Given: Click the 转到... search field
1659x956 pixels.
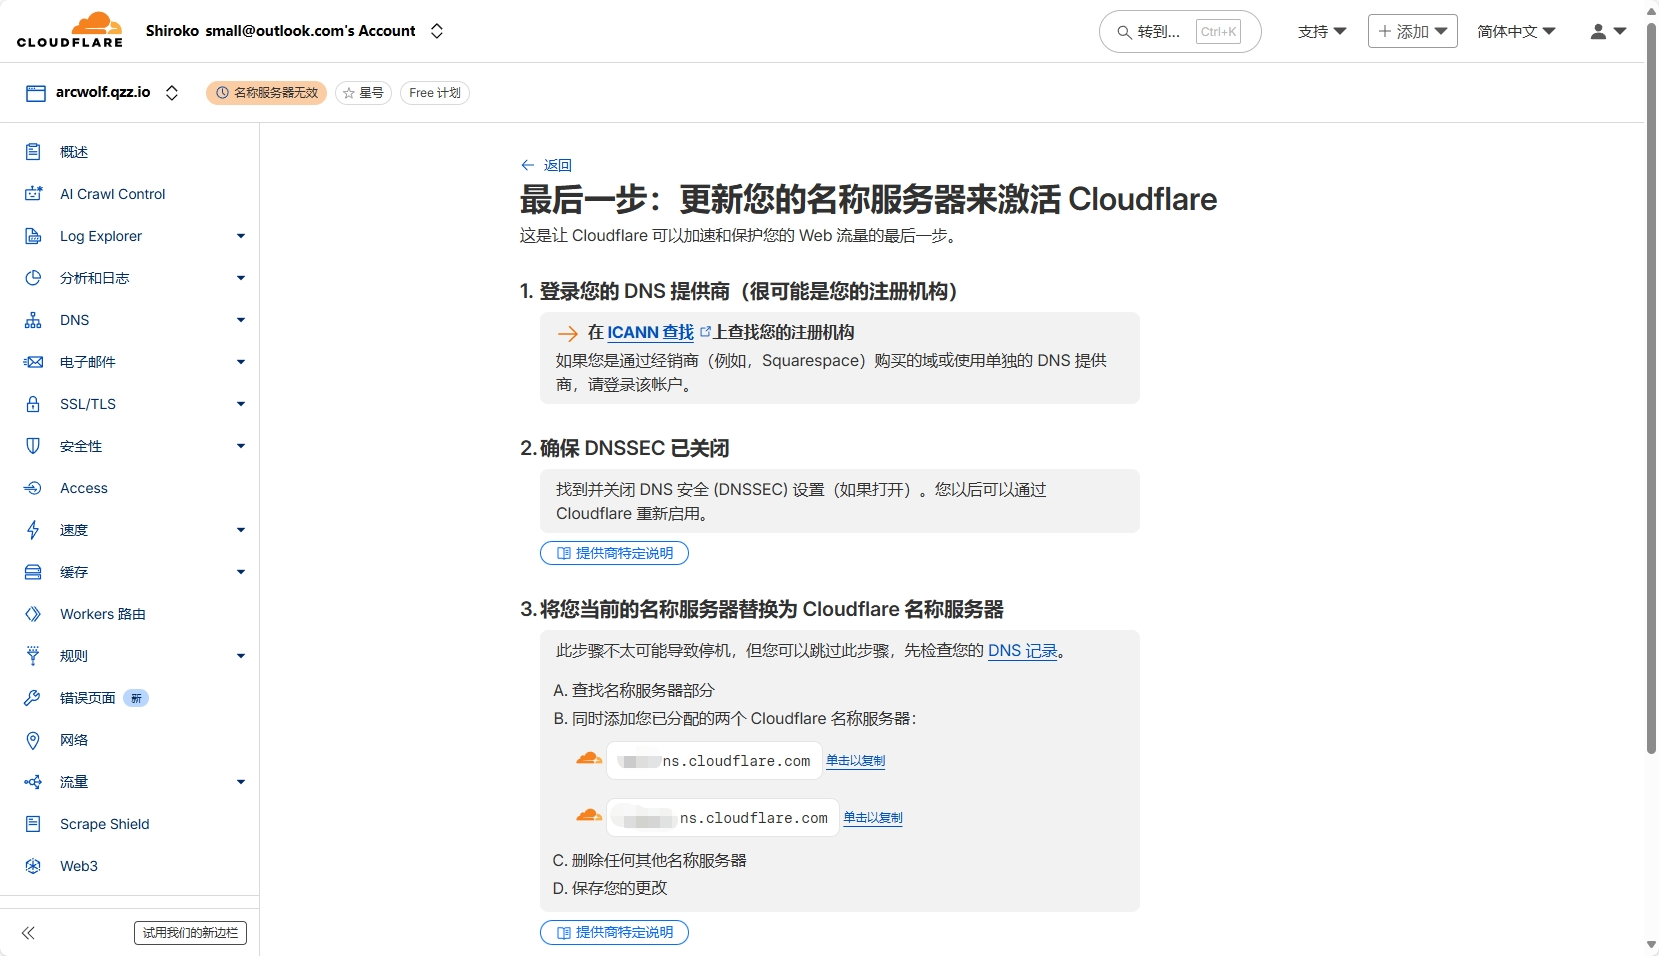Looking at the screenshot, I should [1159, 32].
